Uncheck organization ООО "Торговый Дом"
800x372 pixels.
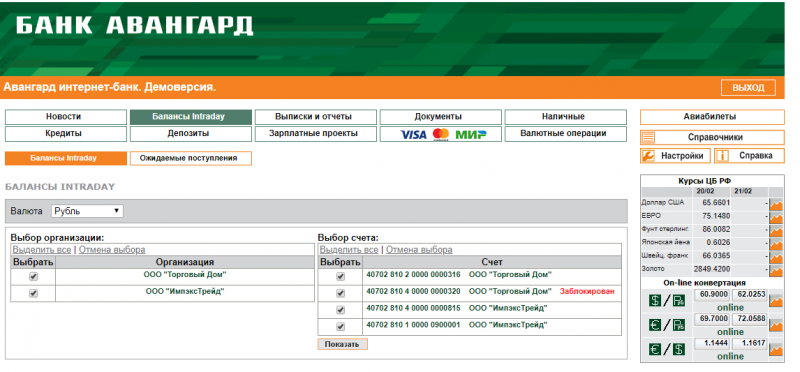click(34, 277)
